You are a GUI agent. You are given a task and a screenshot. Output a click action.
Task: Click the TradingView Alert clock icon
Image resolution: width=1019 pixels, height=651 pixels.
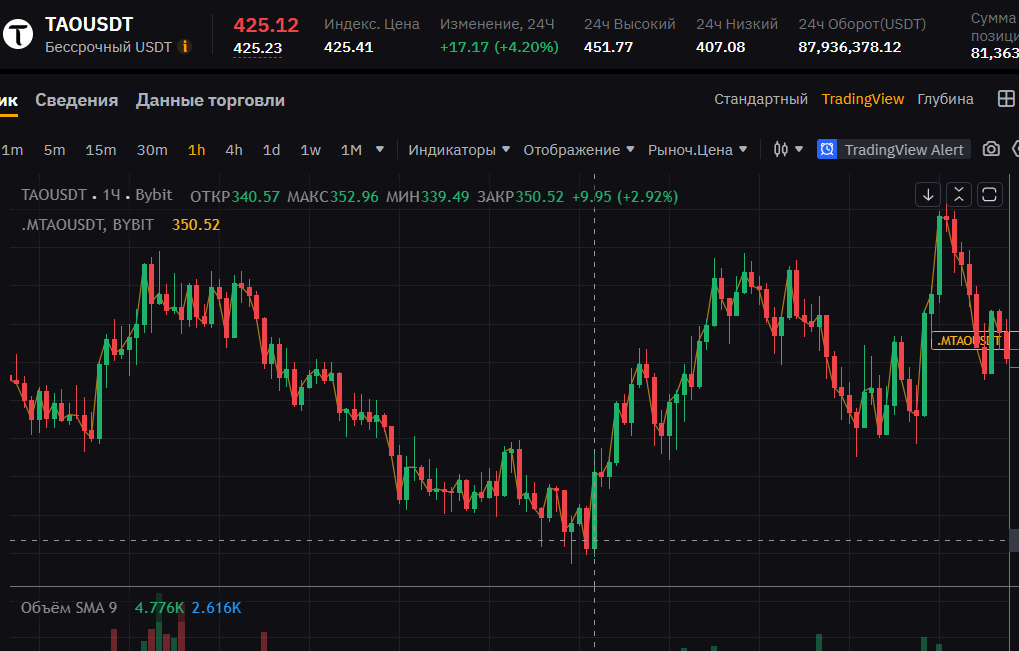(827, 149)
